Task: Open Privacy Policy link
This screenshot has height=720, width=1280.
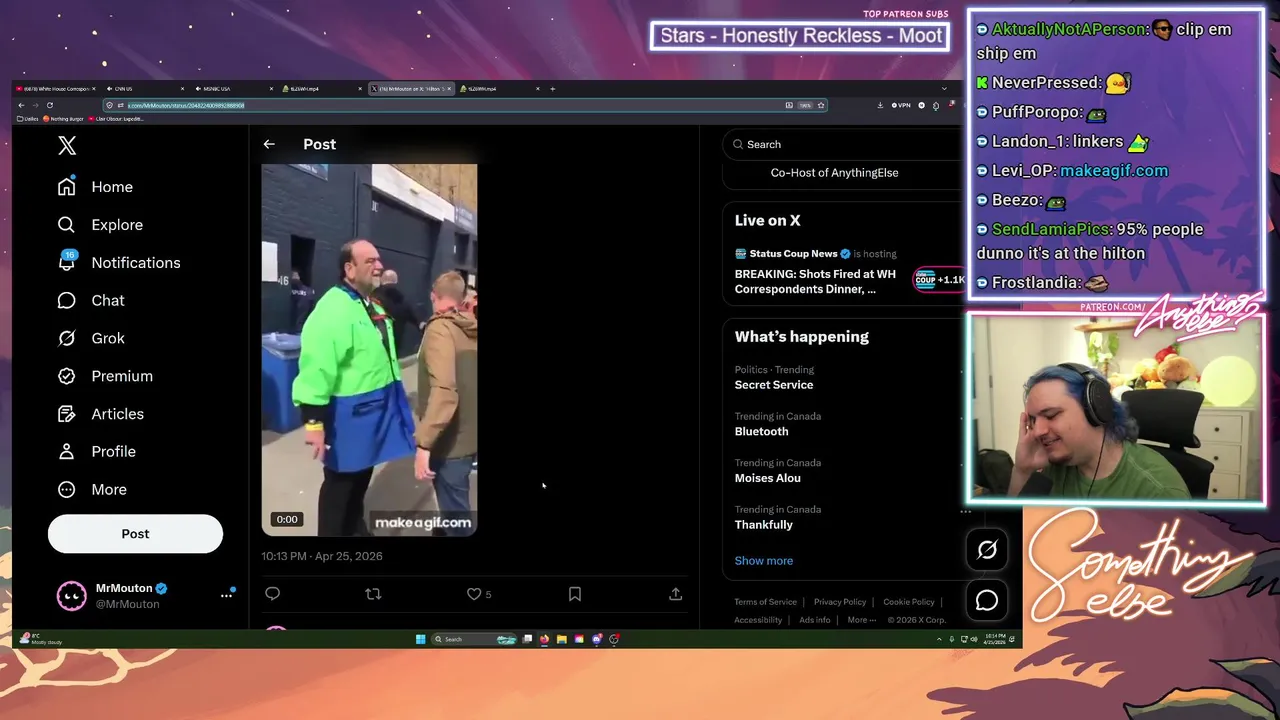Action: [840, 602]
